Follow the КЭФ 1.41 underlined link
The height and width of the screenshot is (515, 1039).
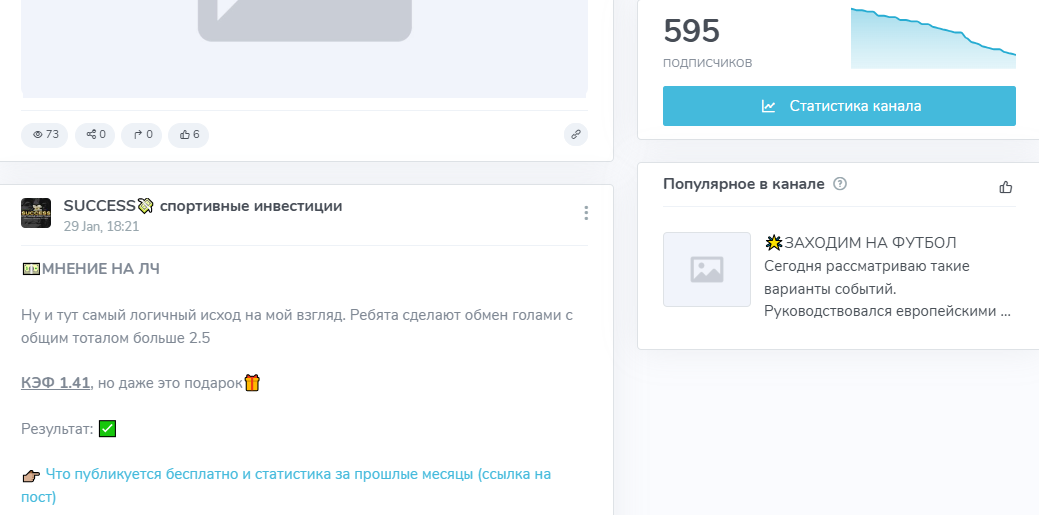(x=56, y=383)
